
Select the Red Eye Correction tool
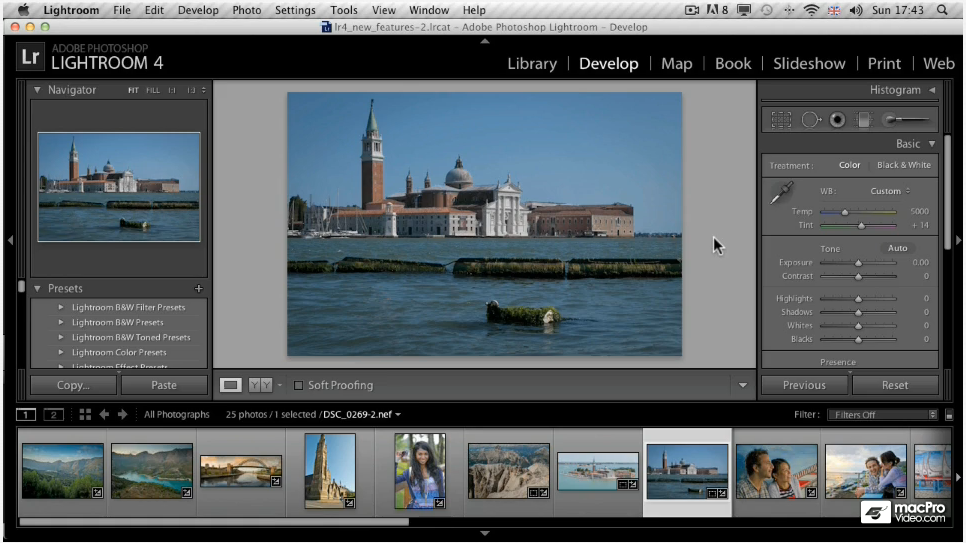(837, 120)
